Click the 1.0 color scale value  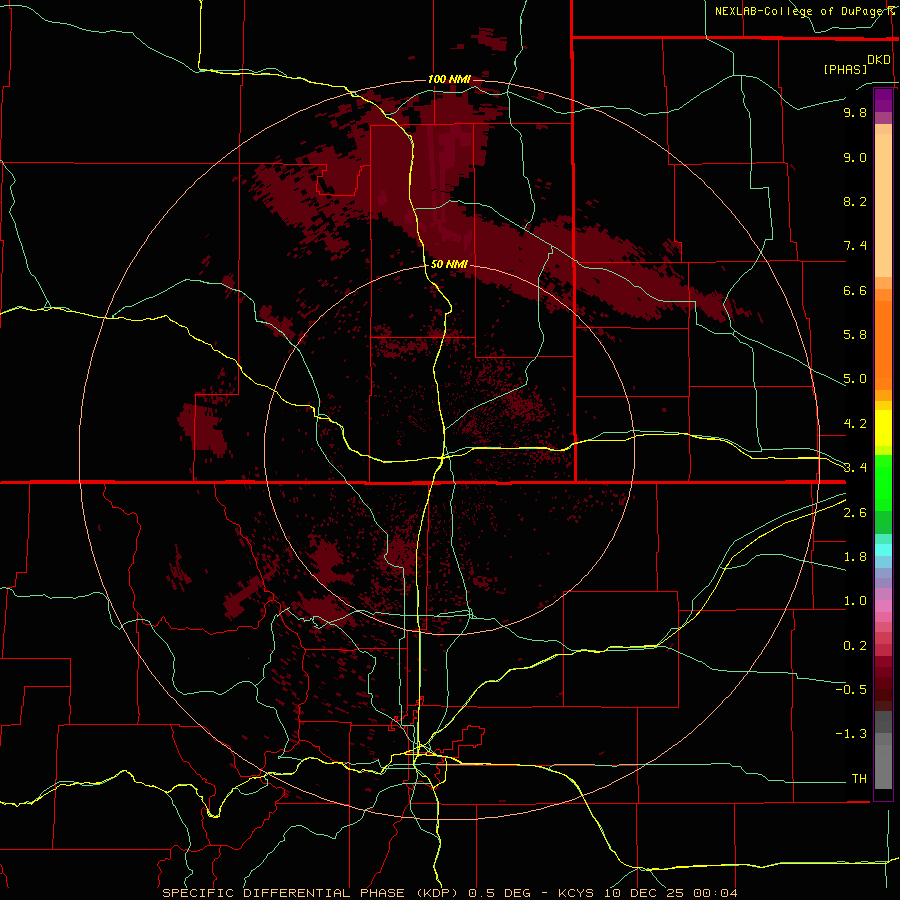[x=855, y=601]
